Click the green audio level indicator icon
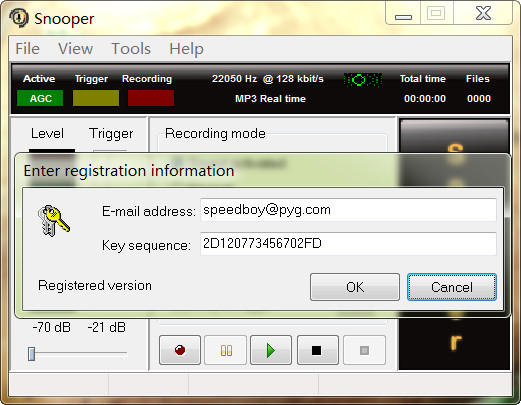The width and height of the screenshot is (521, 405). click(x=363, y=80)
